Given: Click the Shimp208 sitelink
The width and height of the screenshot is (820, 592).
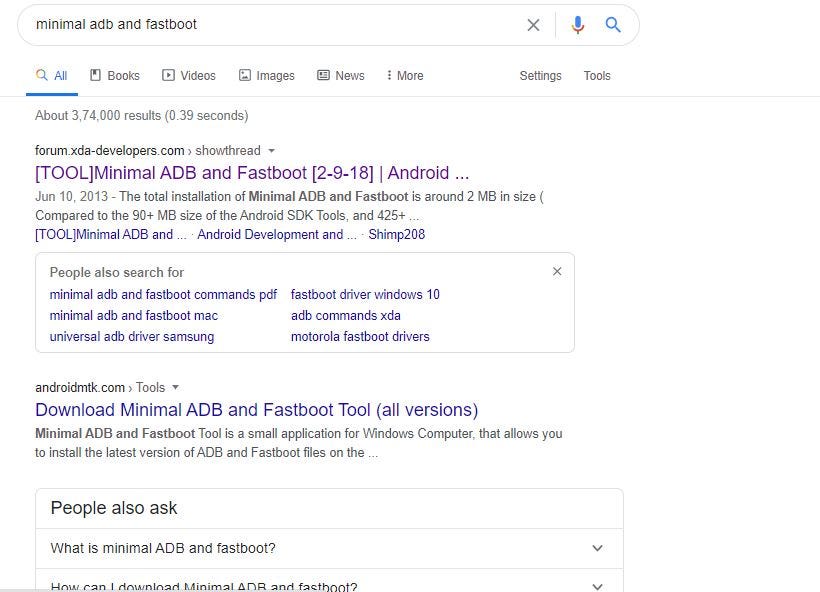Looking at the screenshot, I should pyautogui.click(x=397, y=234).
